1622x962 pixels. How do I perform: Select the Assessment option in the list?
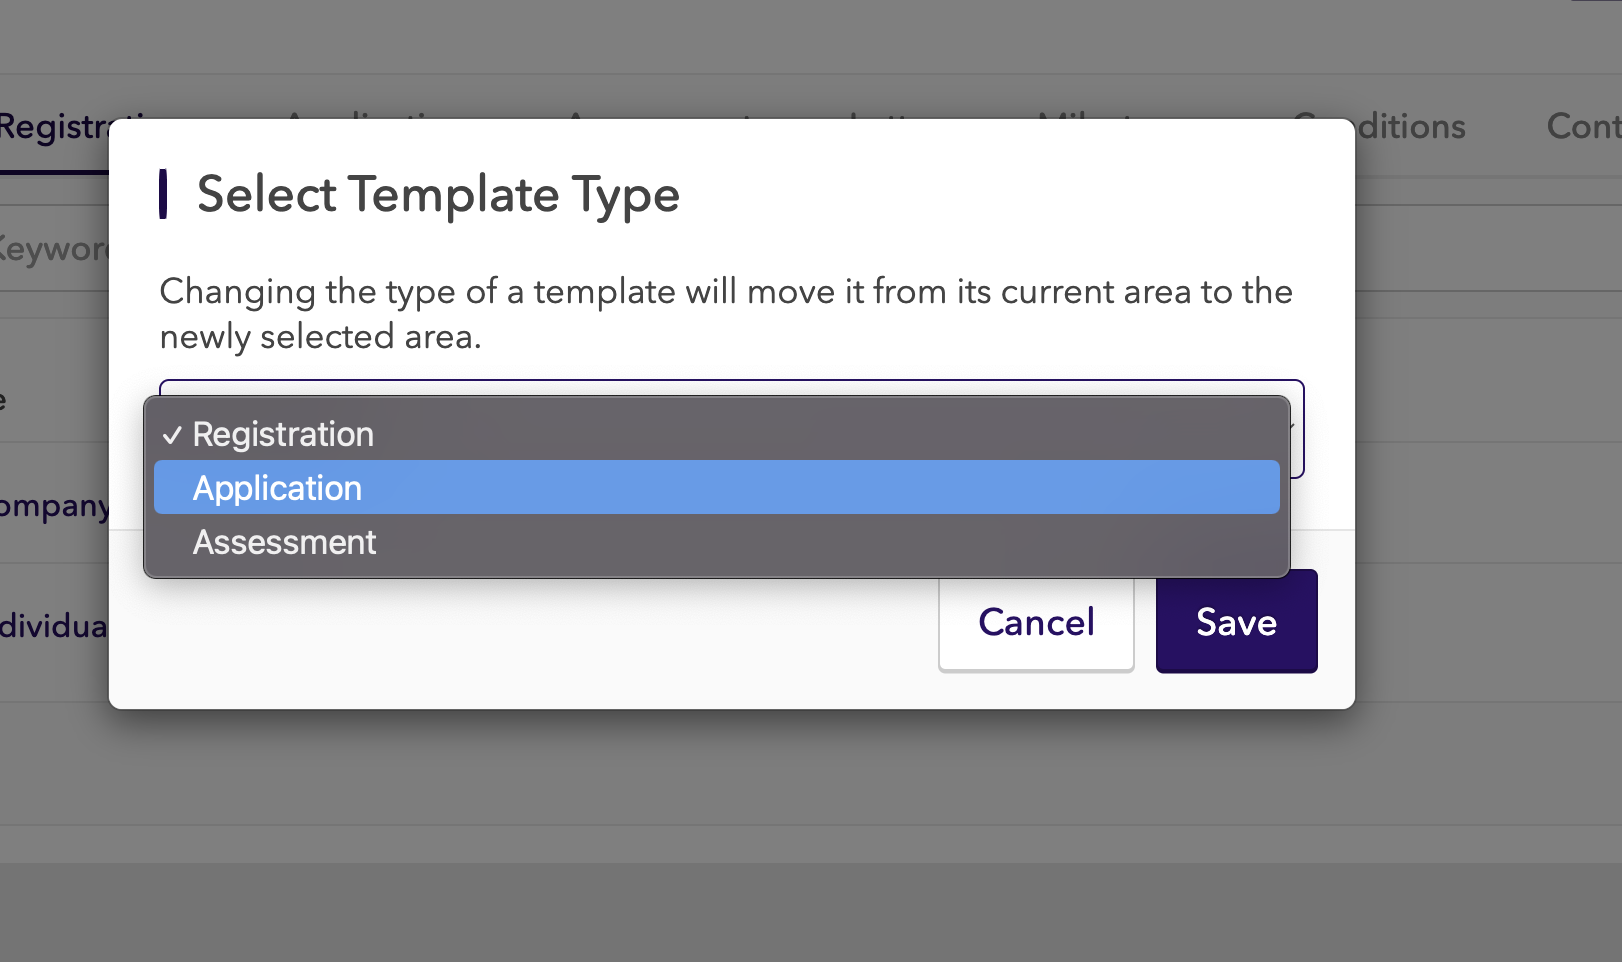click(285, 542)
